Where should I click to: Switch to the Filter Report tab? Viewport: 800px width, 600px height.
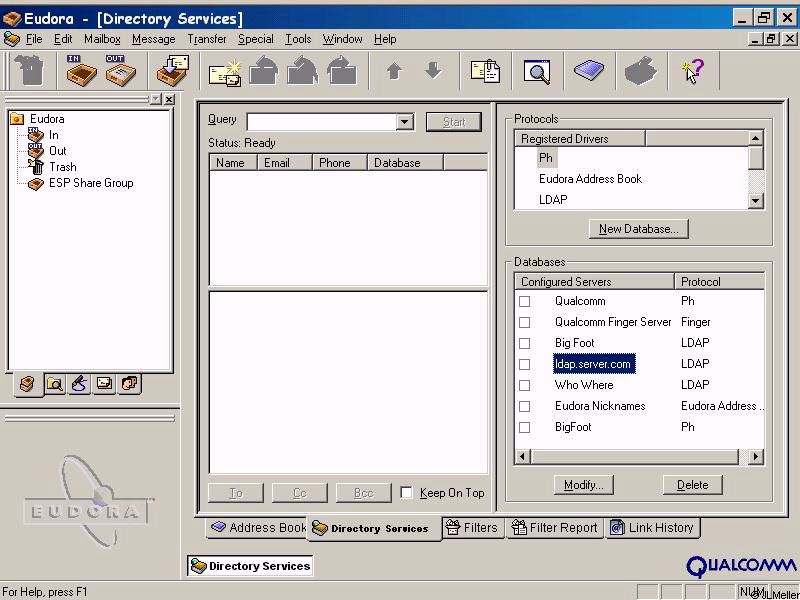tap(555, 528)
